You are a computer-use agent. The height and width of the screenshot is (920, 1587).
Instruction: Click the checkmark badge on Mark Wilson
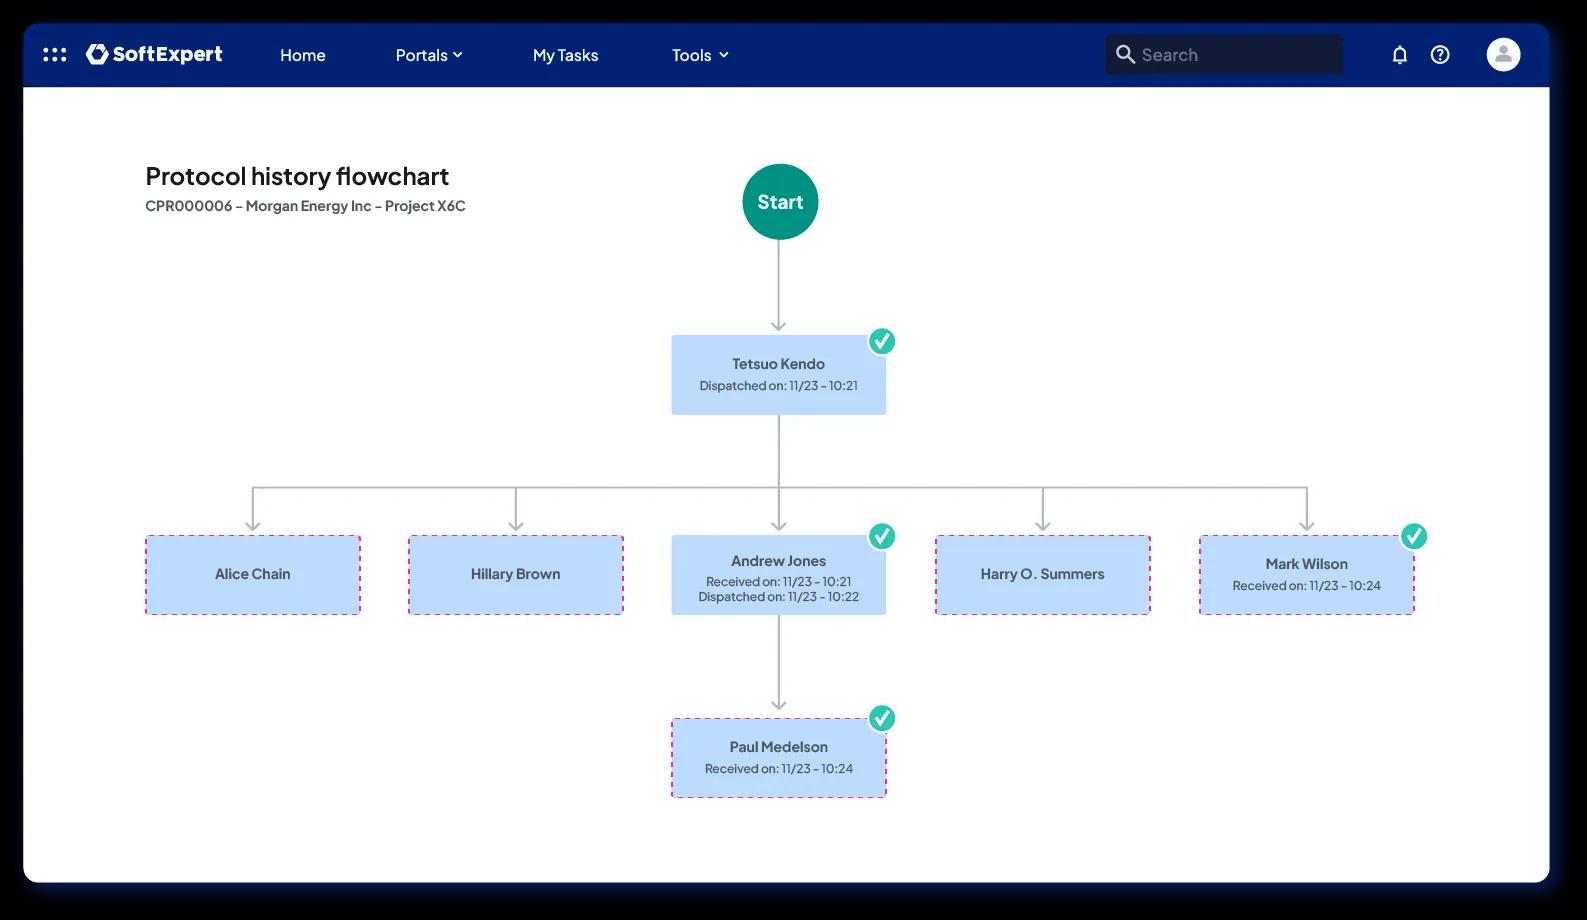(x=1413, y=536)
